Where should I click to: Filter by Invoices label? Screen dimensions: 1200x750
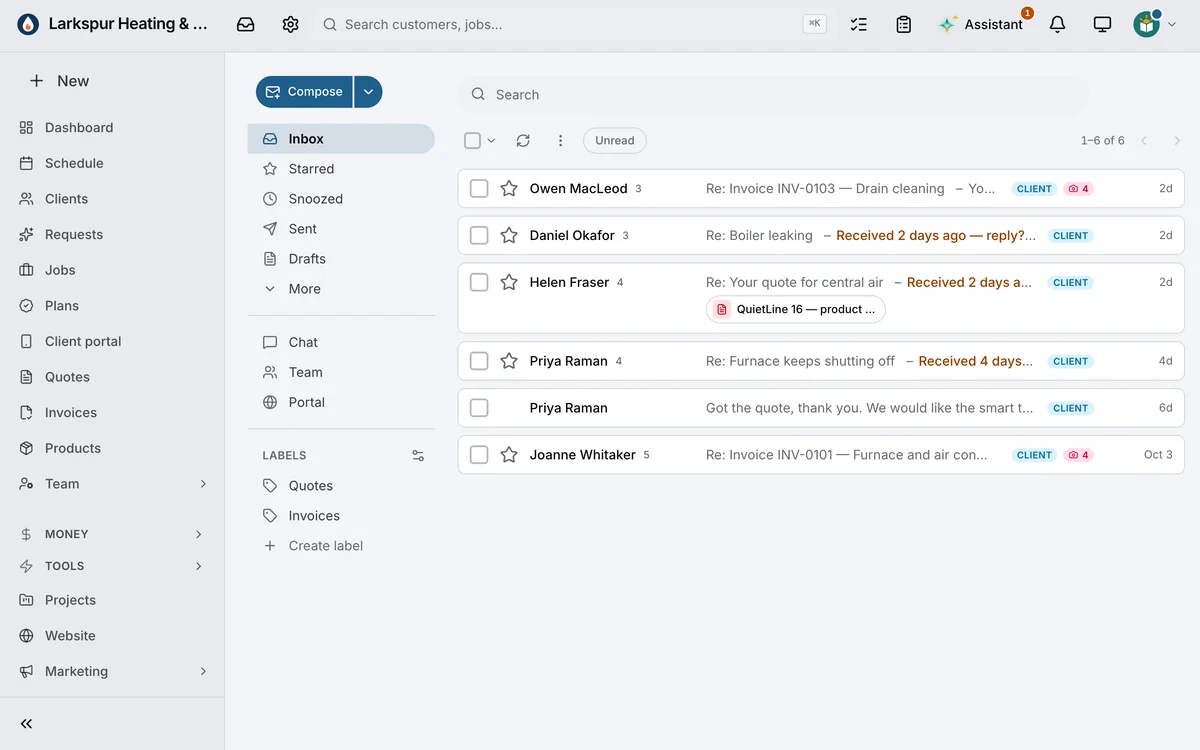(341, 516)
